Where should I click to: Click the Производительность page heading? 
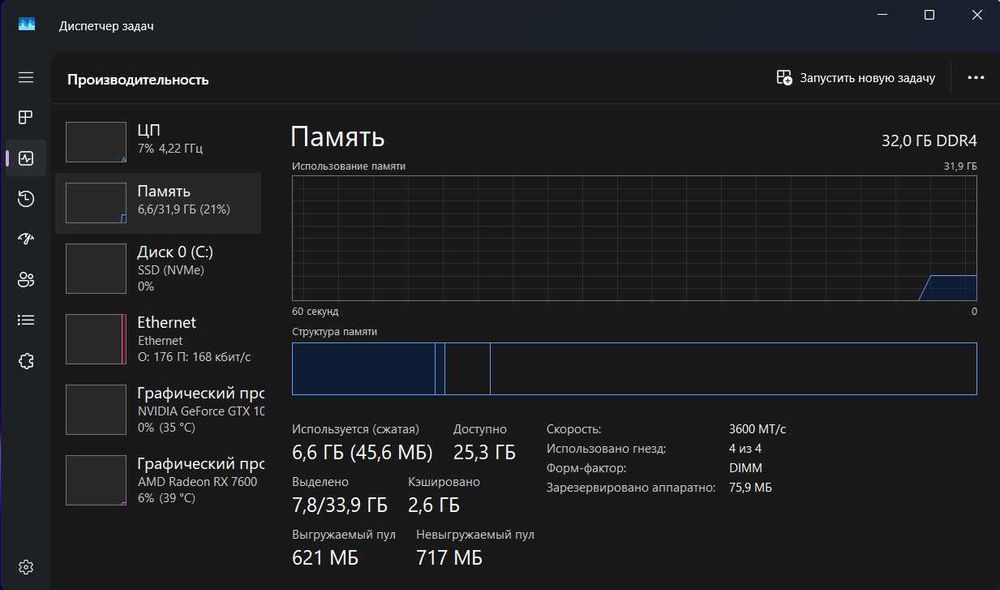coord(138,80)
